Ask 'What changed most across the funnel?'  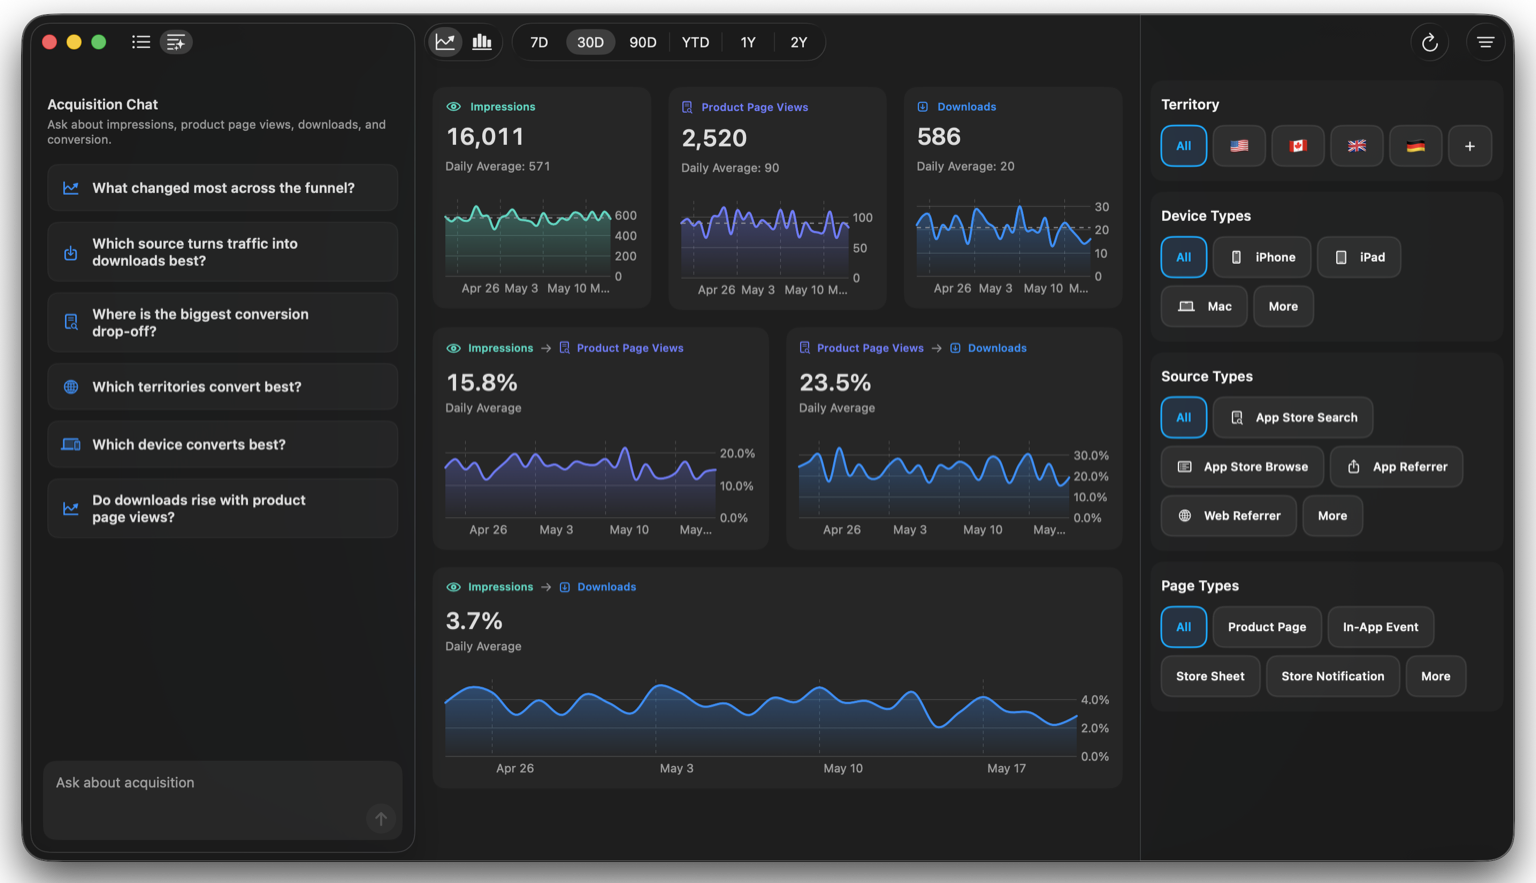(x=223, y=188)
